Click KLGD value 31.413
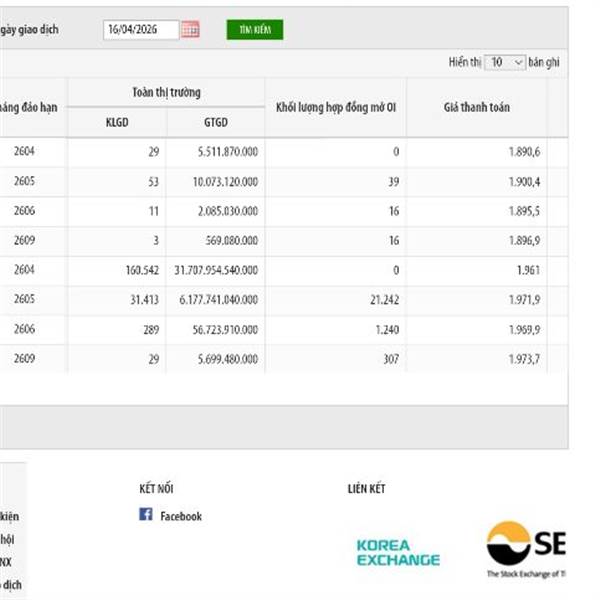This screenshot has height=600, width=600. point(144,300)
